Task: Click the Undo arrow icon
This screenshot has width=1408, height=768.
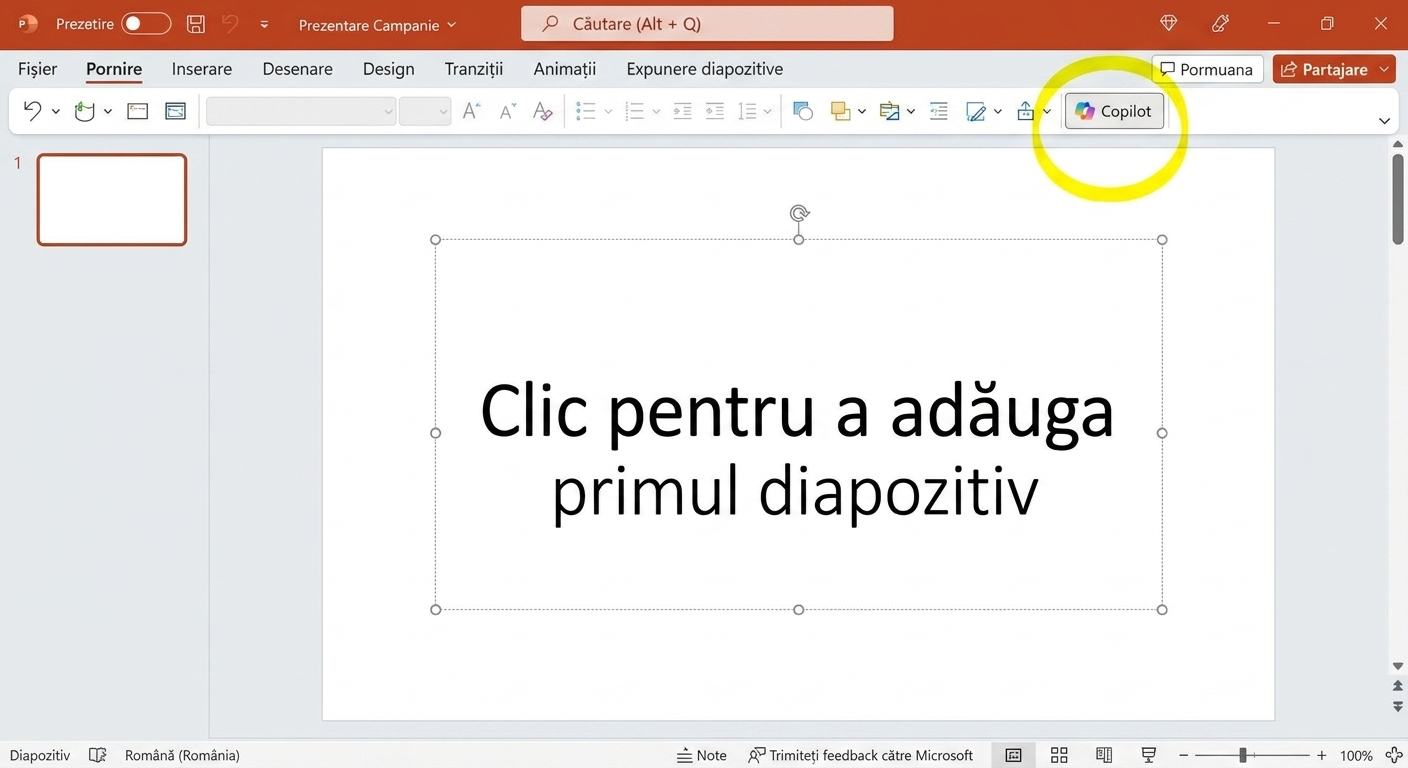Action: coord(32,111)
